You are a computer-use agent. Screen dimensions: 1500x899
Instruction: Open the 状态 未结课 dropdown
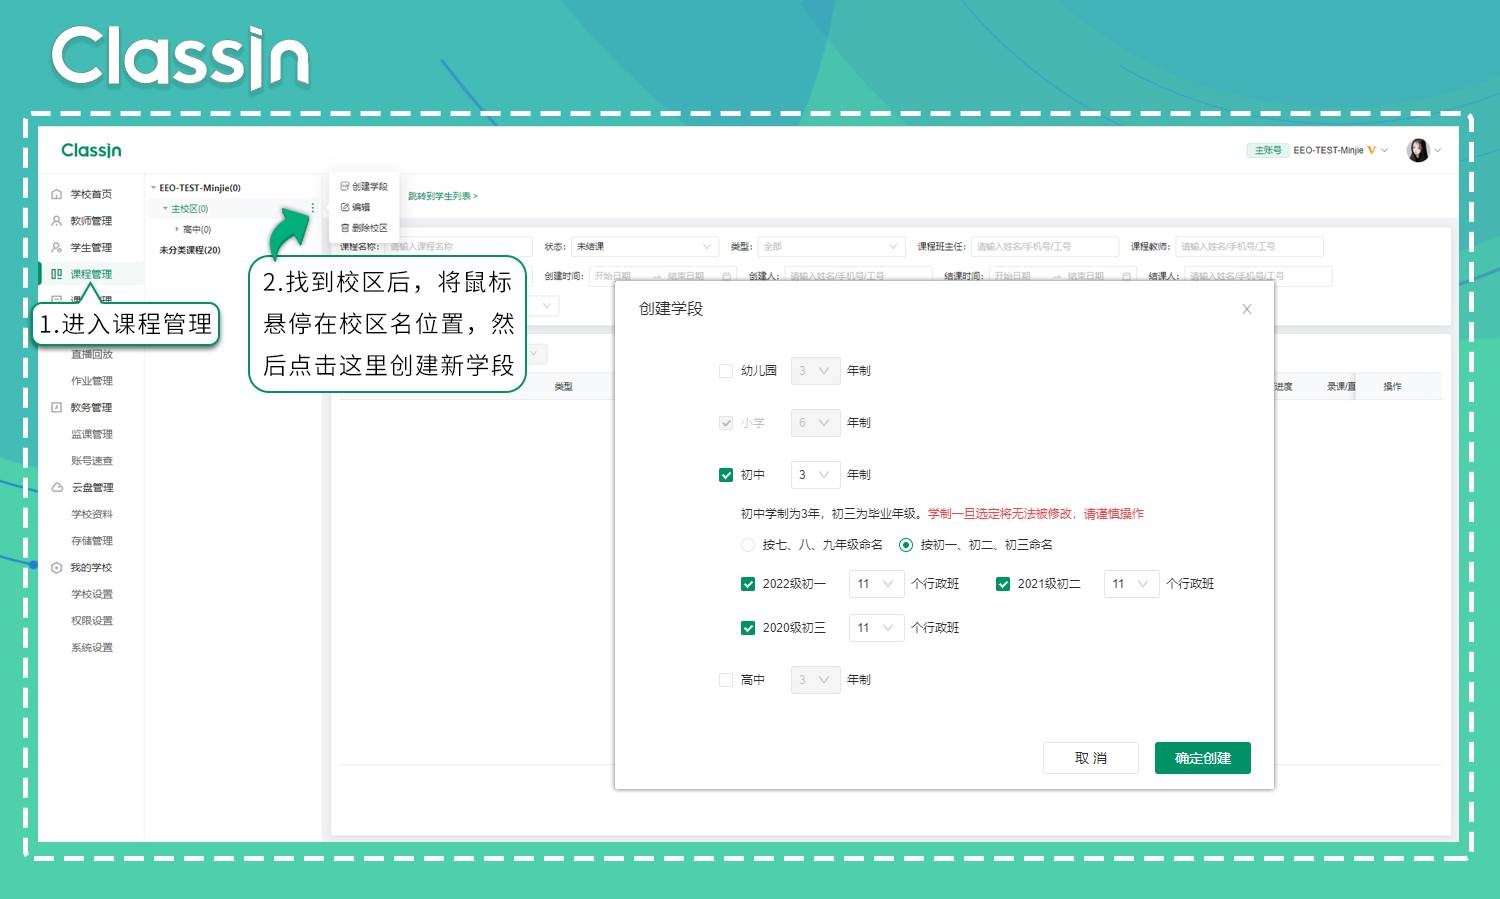pyautogui.click(x=645, y=246)
